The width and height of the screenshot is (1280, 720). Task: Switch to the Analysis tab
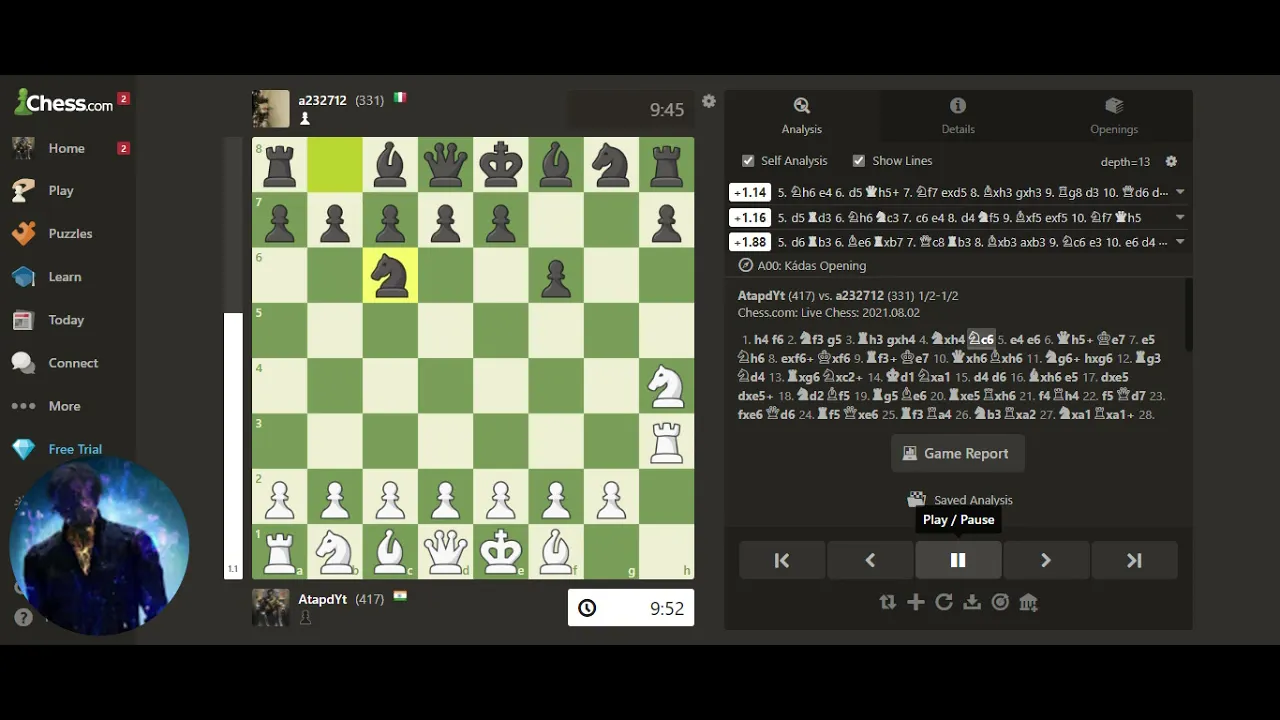[x=802, y=116]
